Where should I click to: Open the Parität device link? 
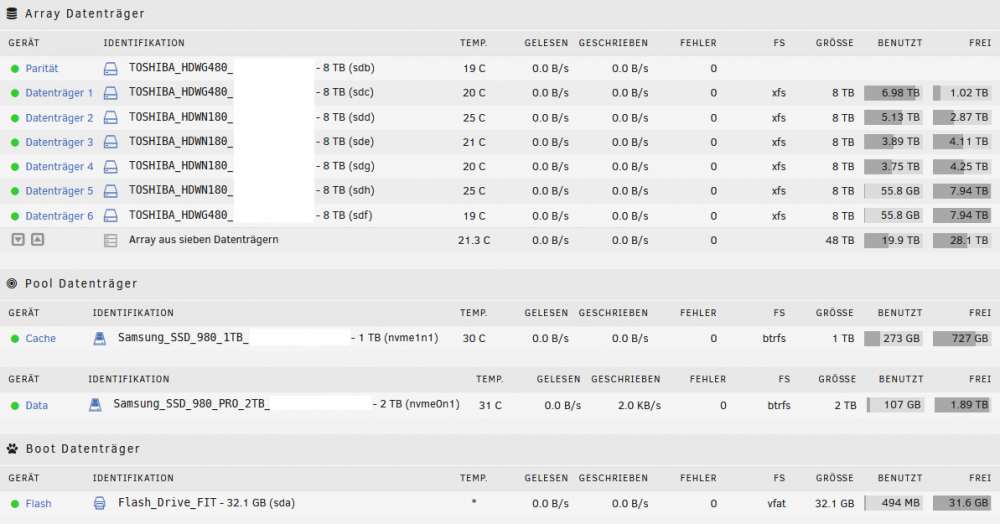(x=41, y=68)
